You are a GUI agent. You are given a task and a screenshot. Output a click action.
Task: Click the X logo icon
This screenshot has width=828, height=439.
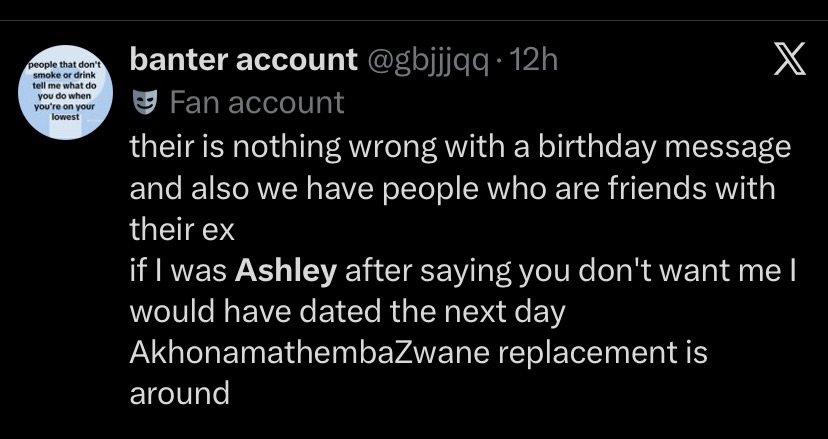[x=789, y=61]
